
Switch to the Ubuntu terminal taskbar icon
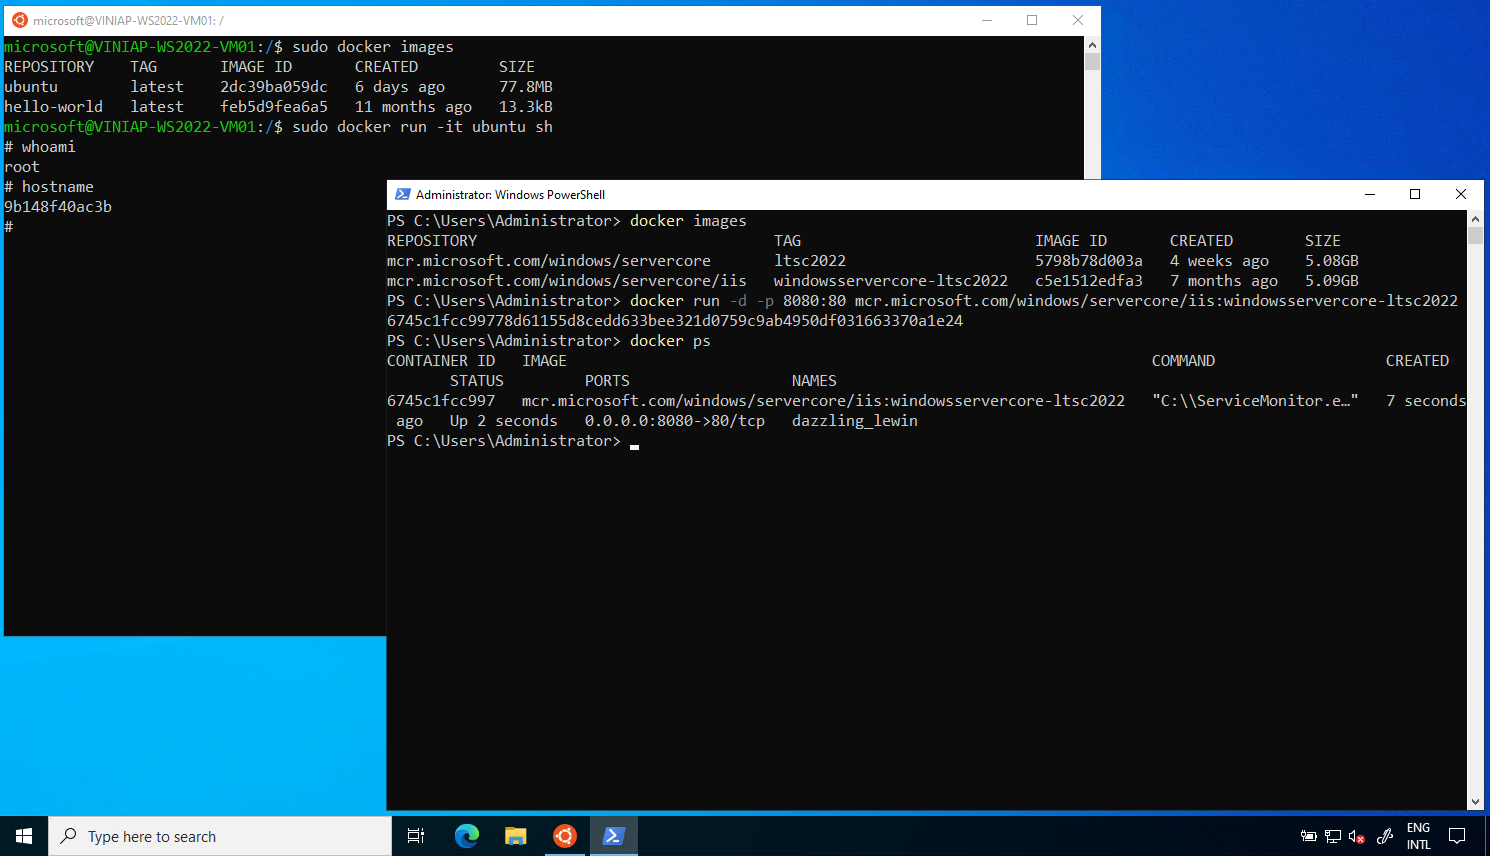point(565,836)
